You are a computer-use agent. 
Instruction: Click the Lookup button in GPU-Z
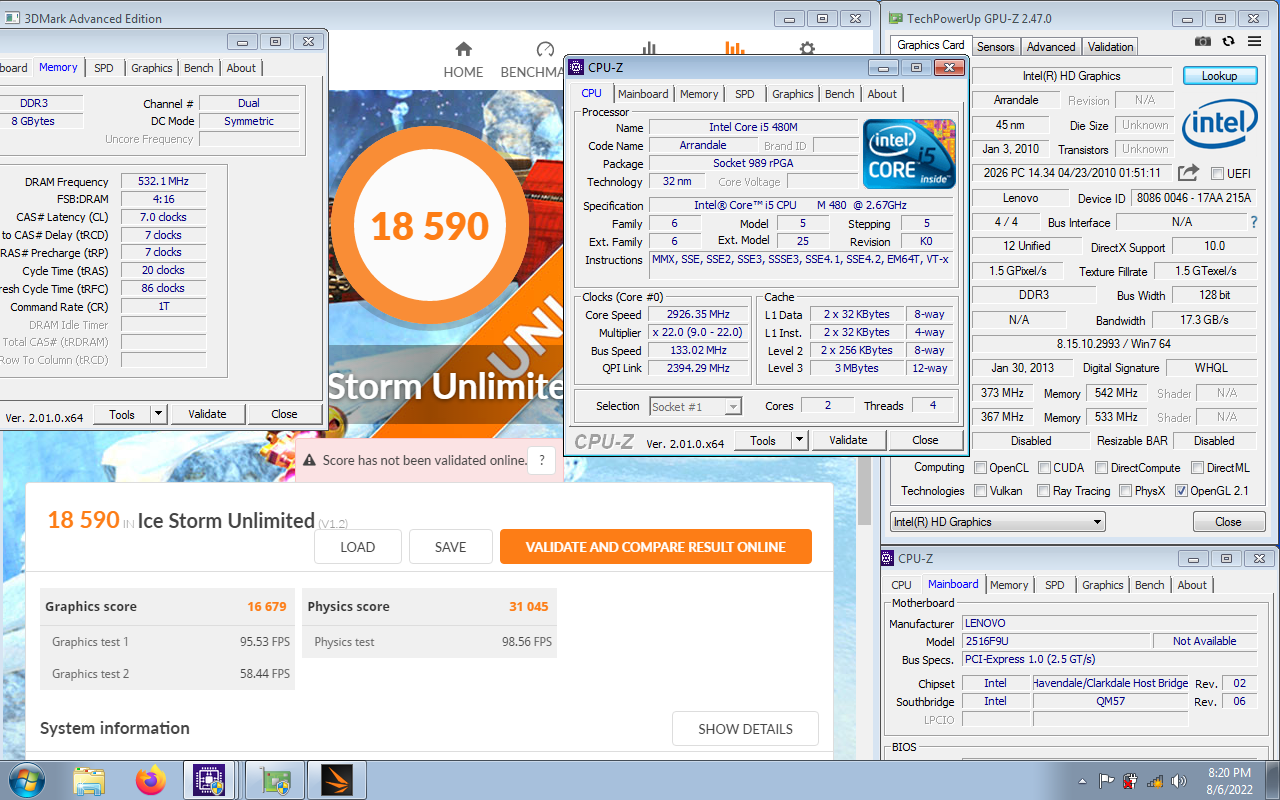pyautogui.click(x=1219, y=76)
